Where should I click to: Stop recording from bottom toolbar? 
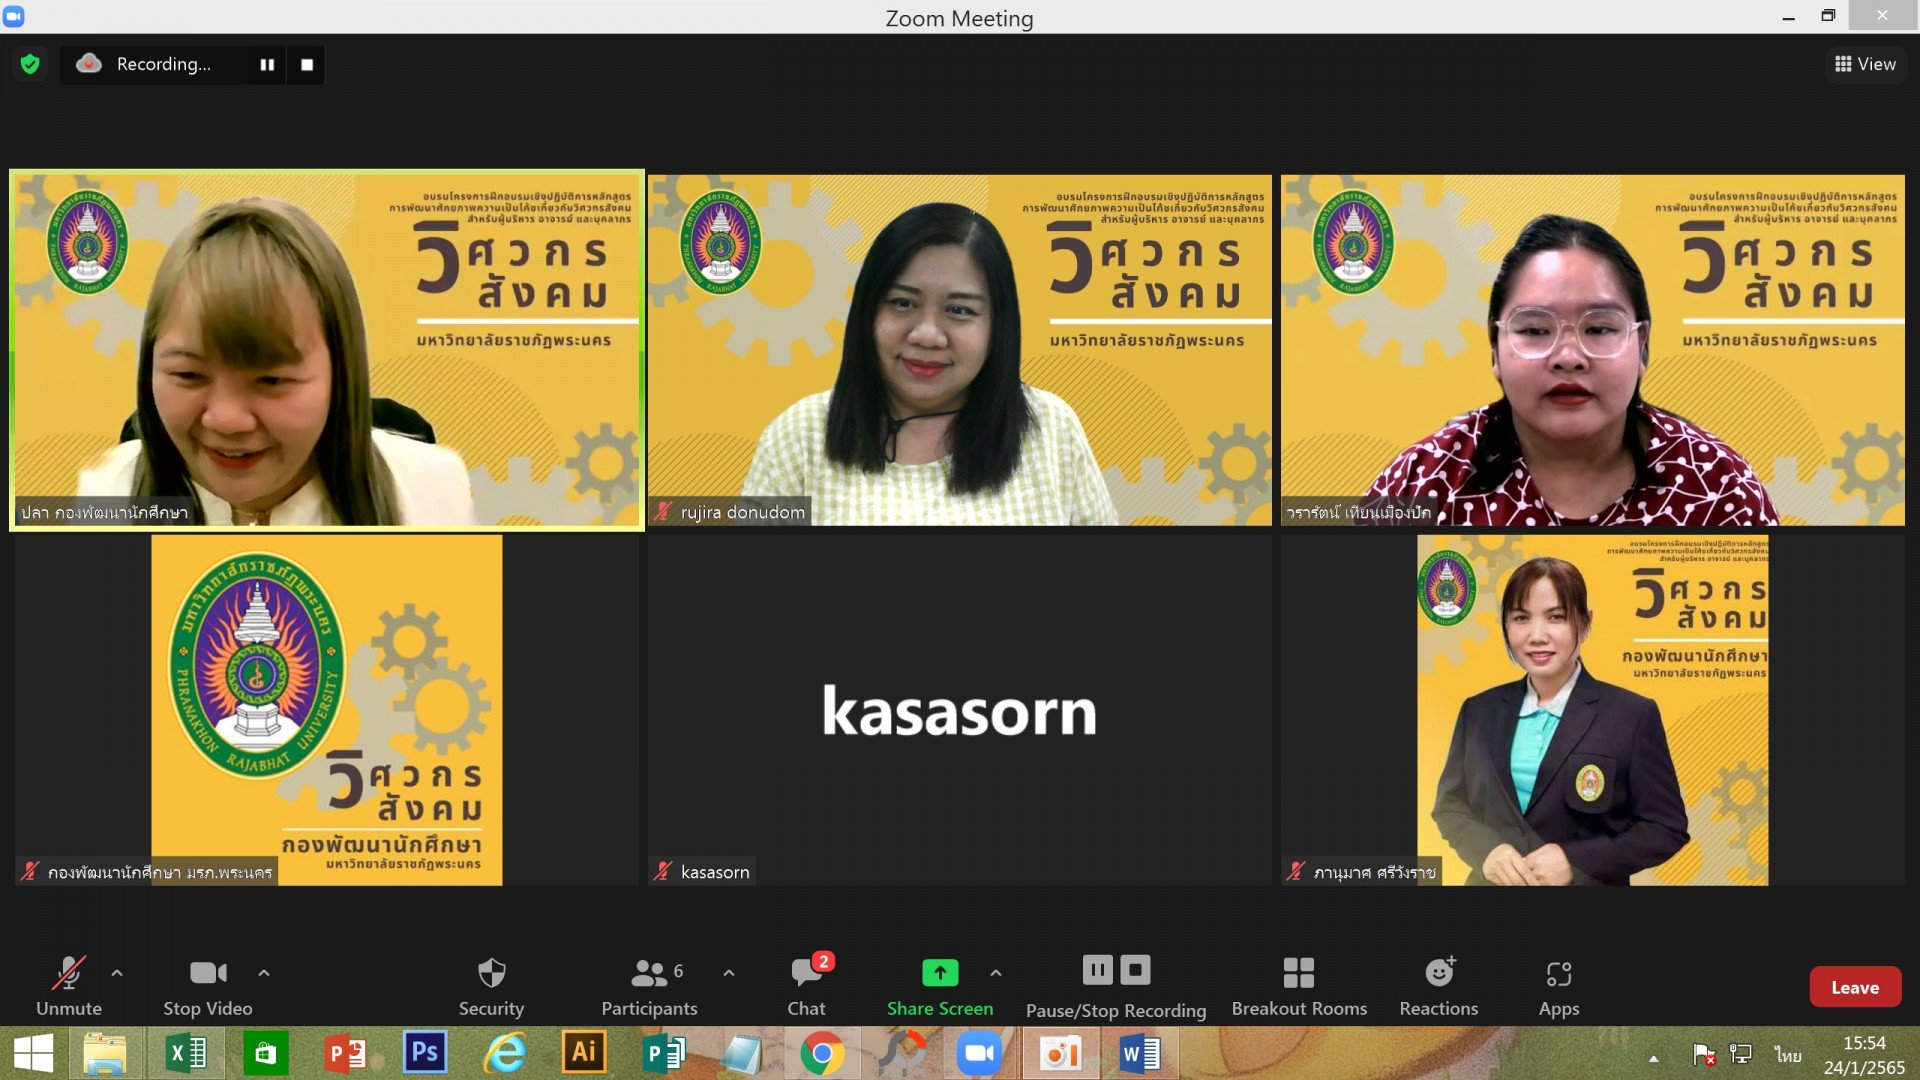pos(1135,970)
